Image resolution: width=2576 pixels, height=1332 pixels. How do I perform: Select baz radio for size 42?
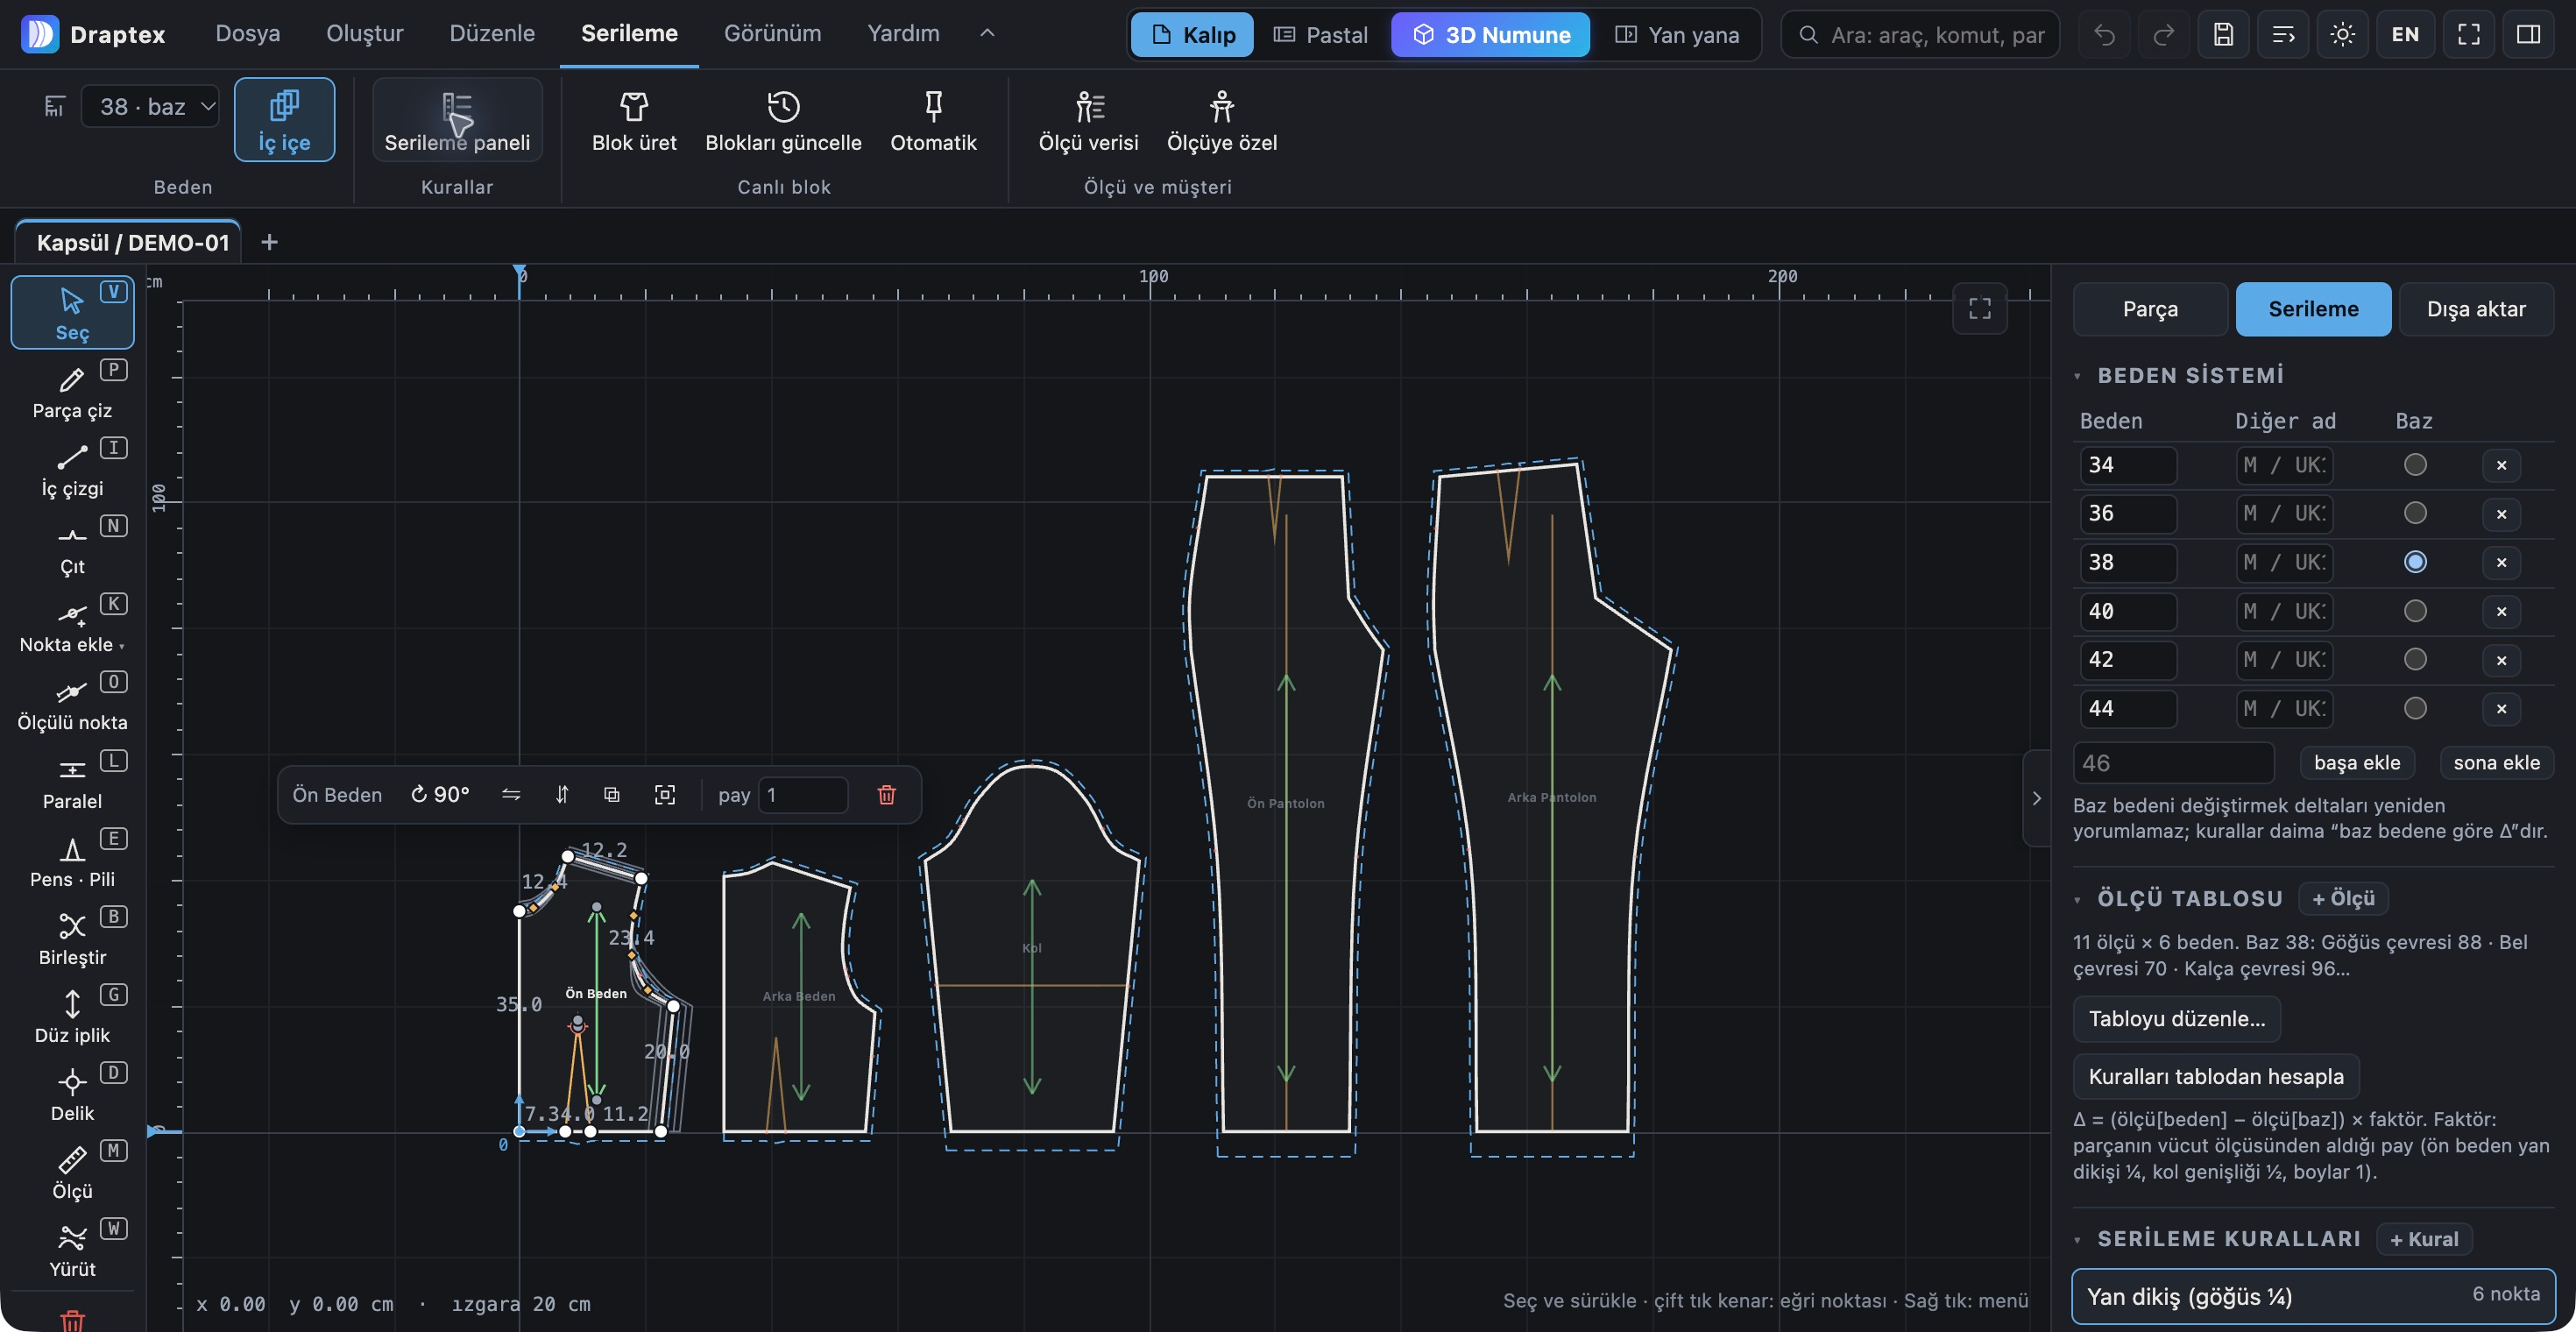[x=2415, y=660]
